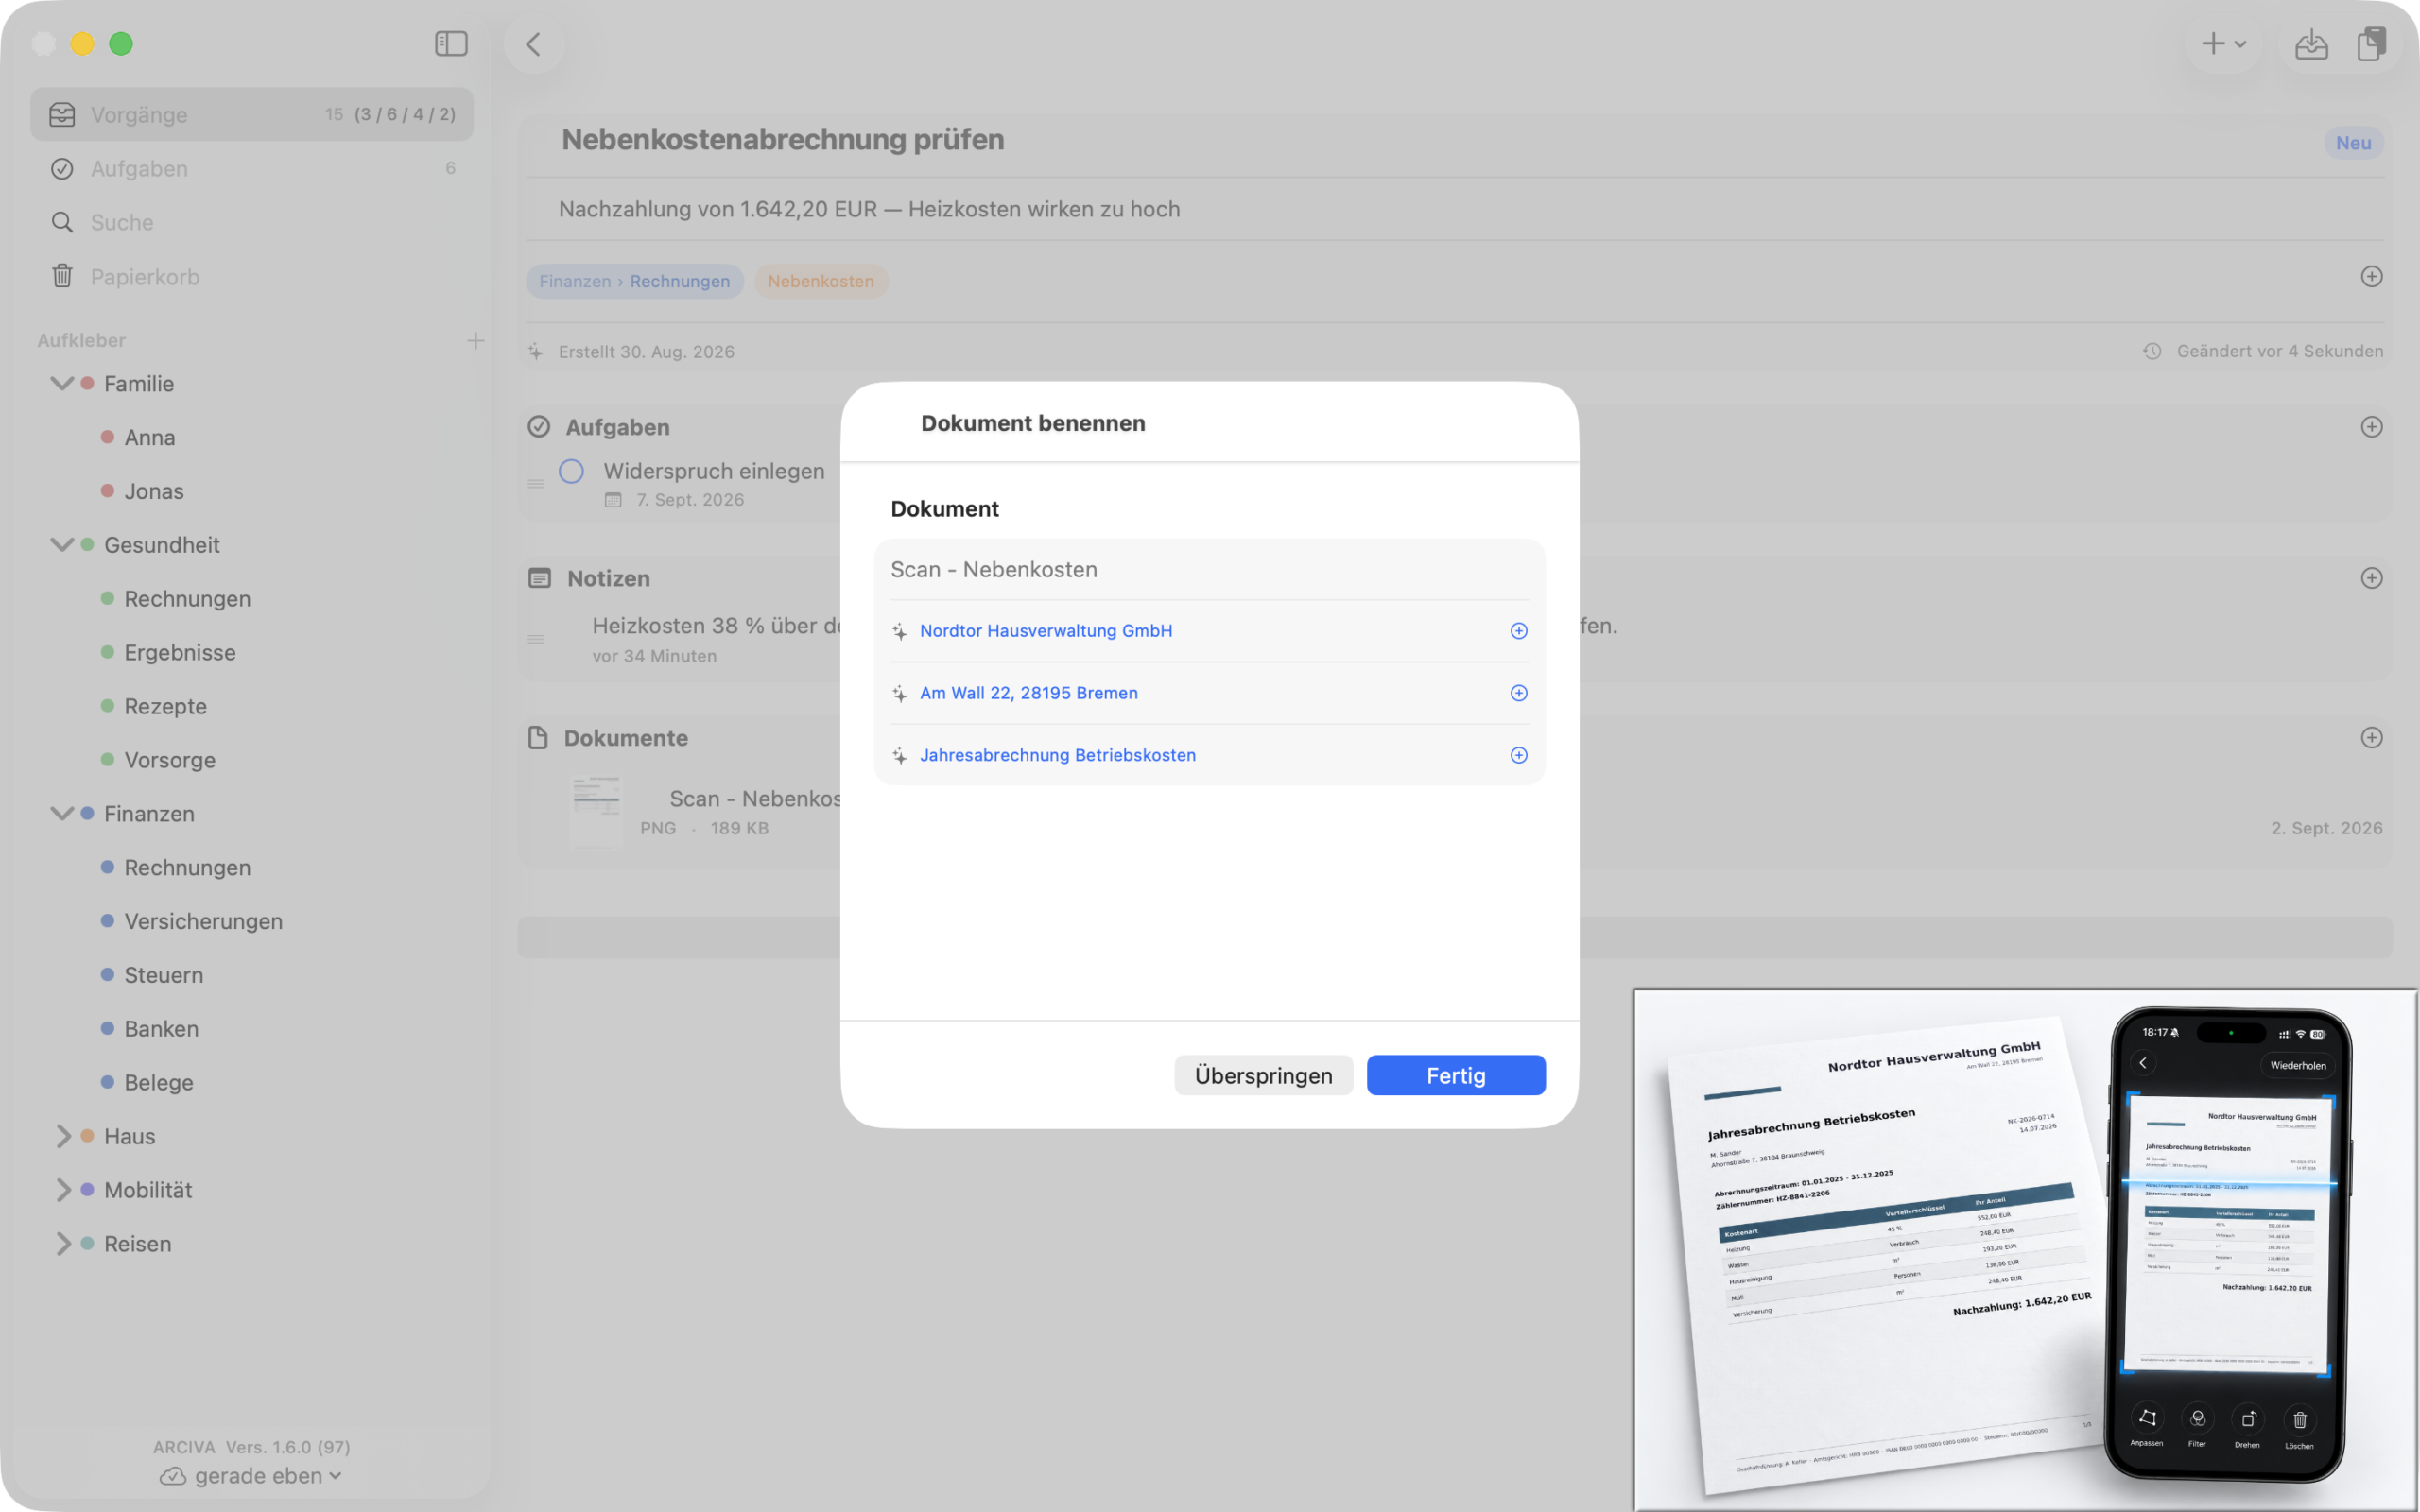Go back with the chevron arrow
Image resolution: width=2420 pixels, height=1512 pixels.
[x=534, y=44]
